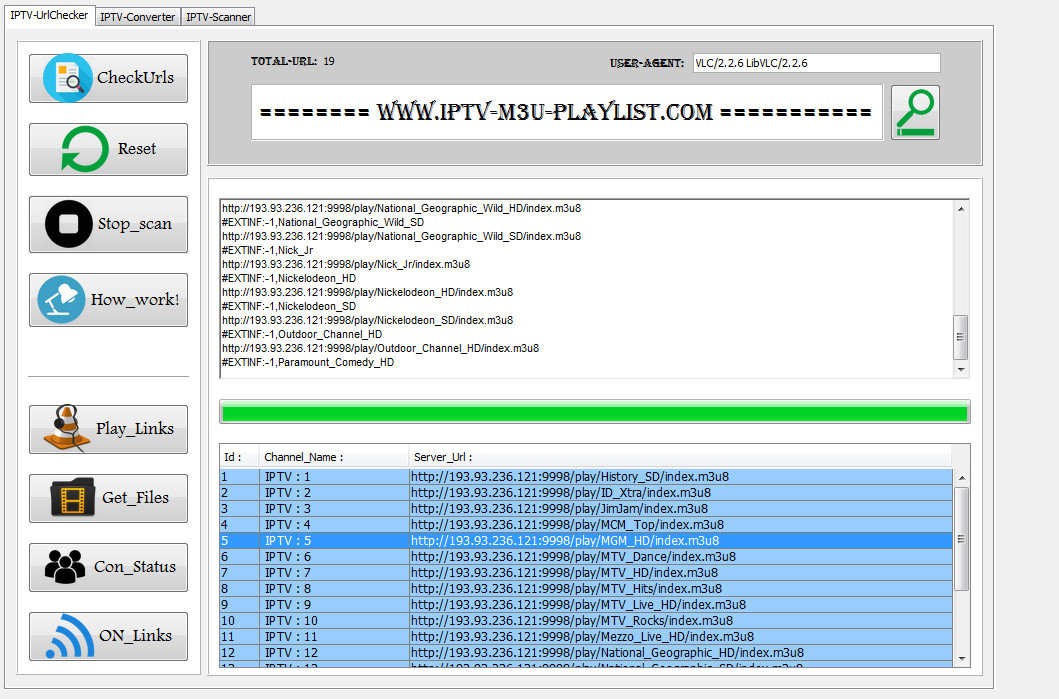
Task: Click the people group Con_Status icon
Action: [x=65, y=567]
